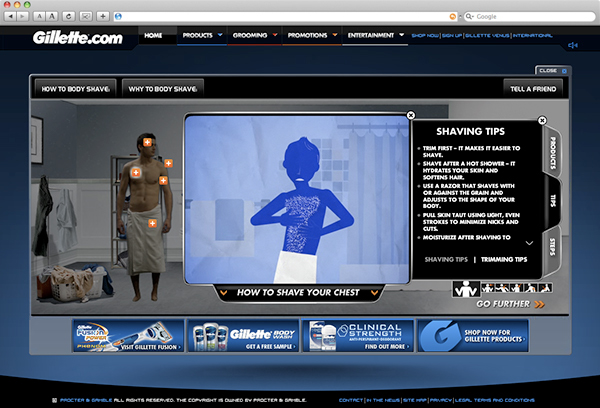
Task: Expand the ENTERTAINMENT dropdown menu
Action: tap(375, 35)
